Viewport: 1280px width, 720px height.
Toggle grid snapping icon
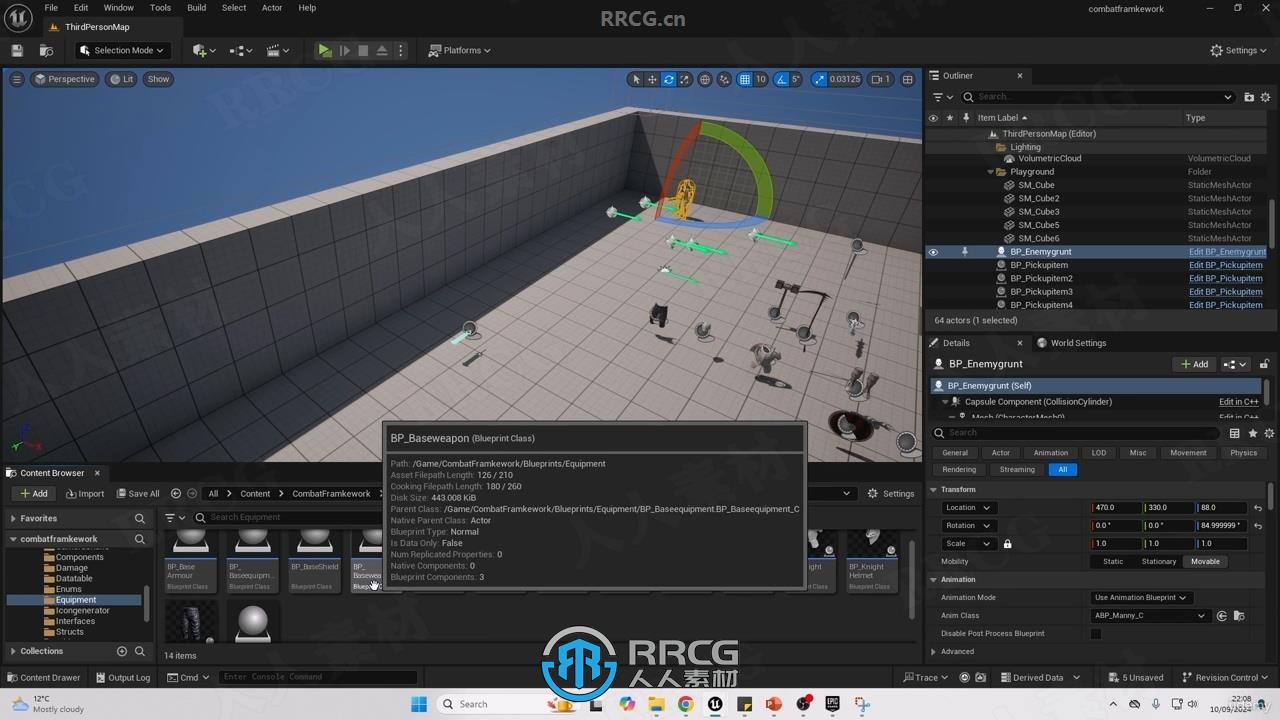[744, 79]
